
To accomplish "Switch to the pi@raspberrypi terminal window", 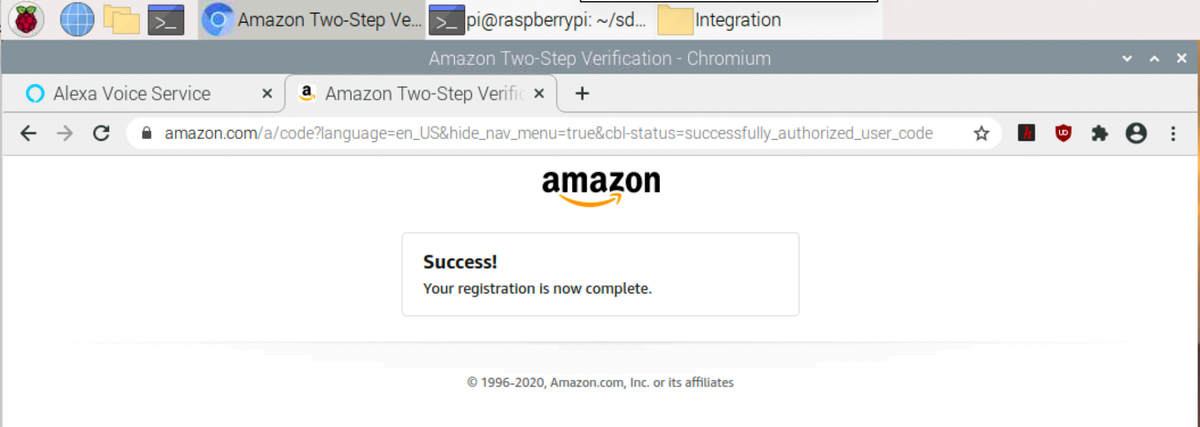I will coord(540,19).
